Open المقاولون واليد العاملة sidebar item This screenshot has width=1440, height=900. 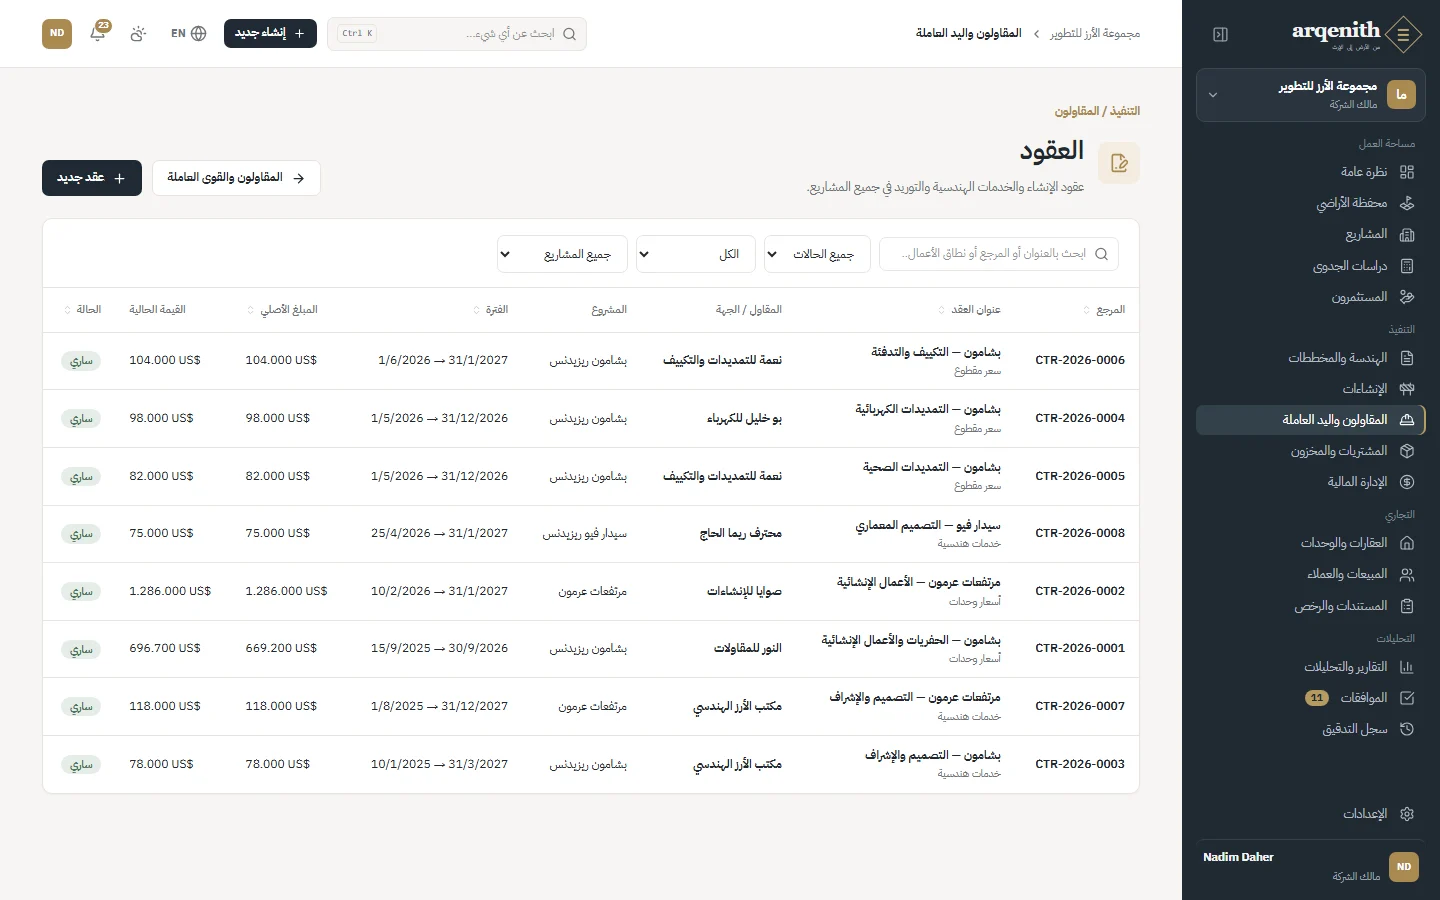click(x=1310, y=420)
